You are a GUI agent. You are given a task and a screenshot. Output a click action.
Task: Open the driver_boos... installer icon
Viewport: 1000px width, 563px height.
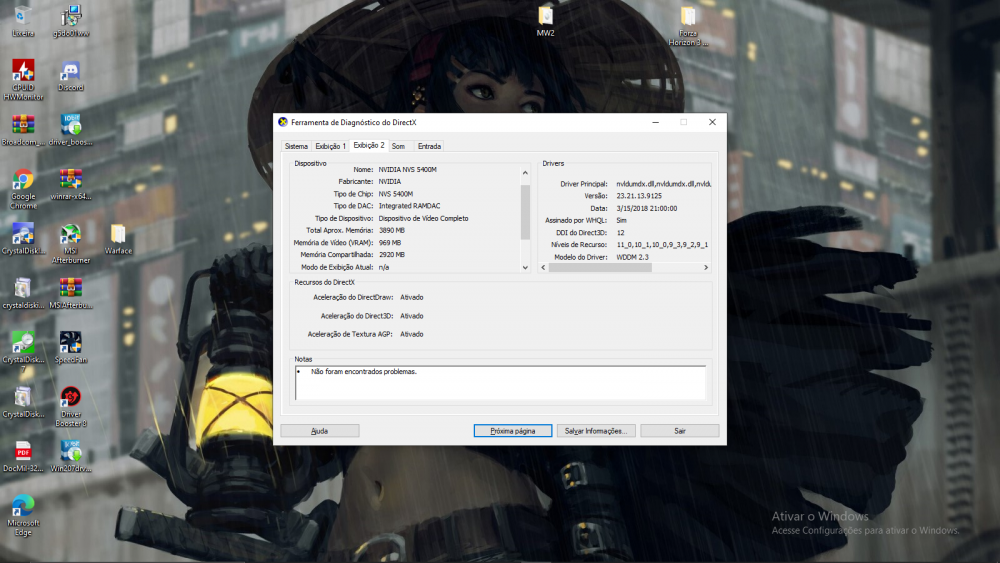[x=71, y=128]
